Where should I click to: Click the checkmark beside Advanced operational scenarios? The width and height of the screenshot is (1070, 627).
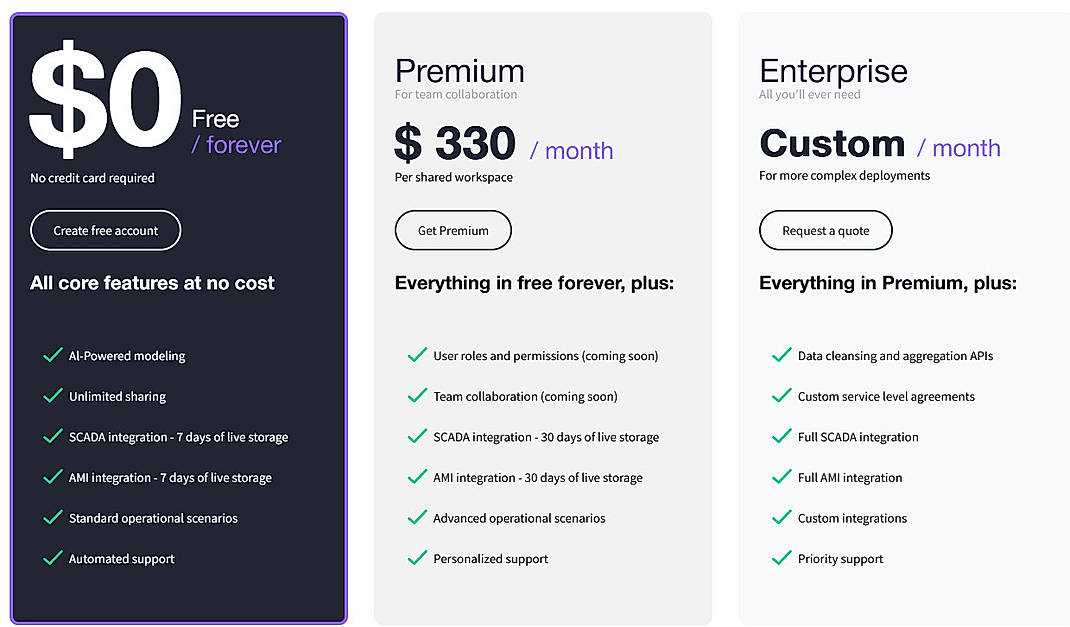pos(417,518)
